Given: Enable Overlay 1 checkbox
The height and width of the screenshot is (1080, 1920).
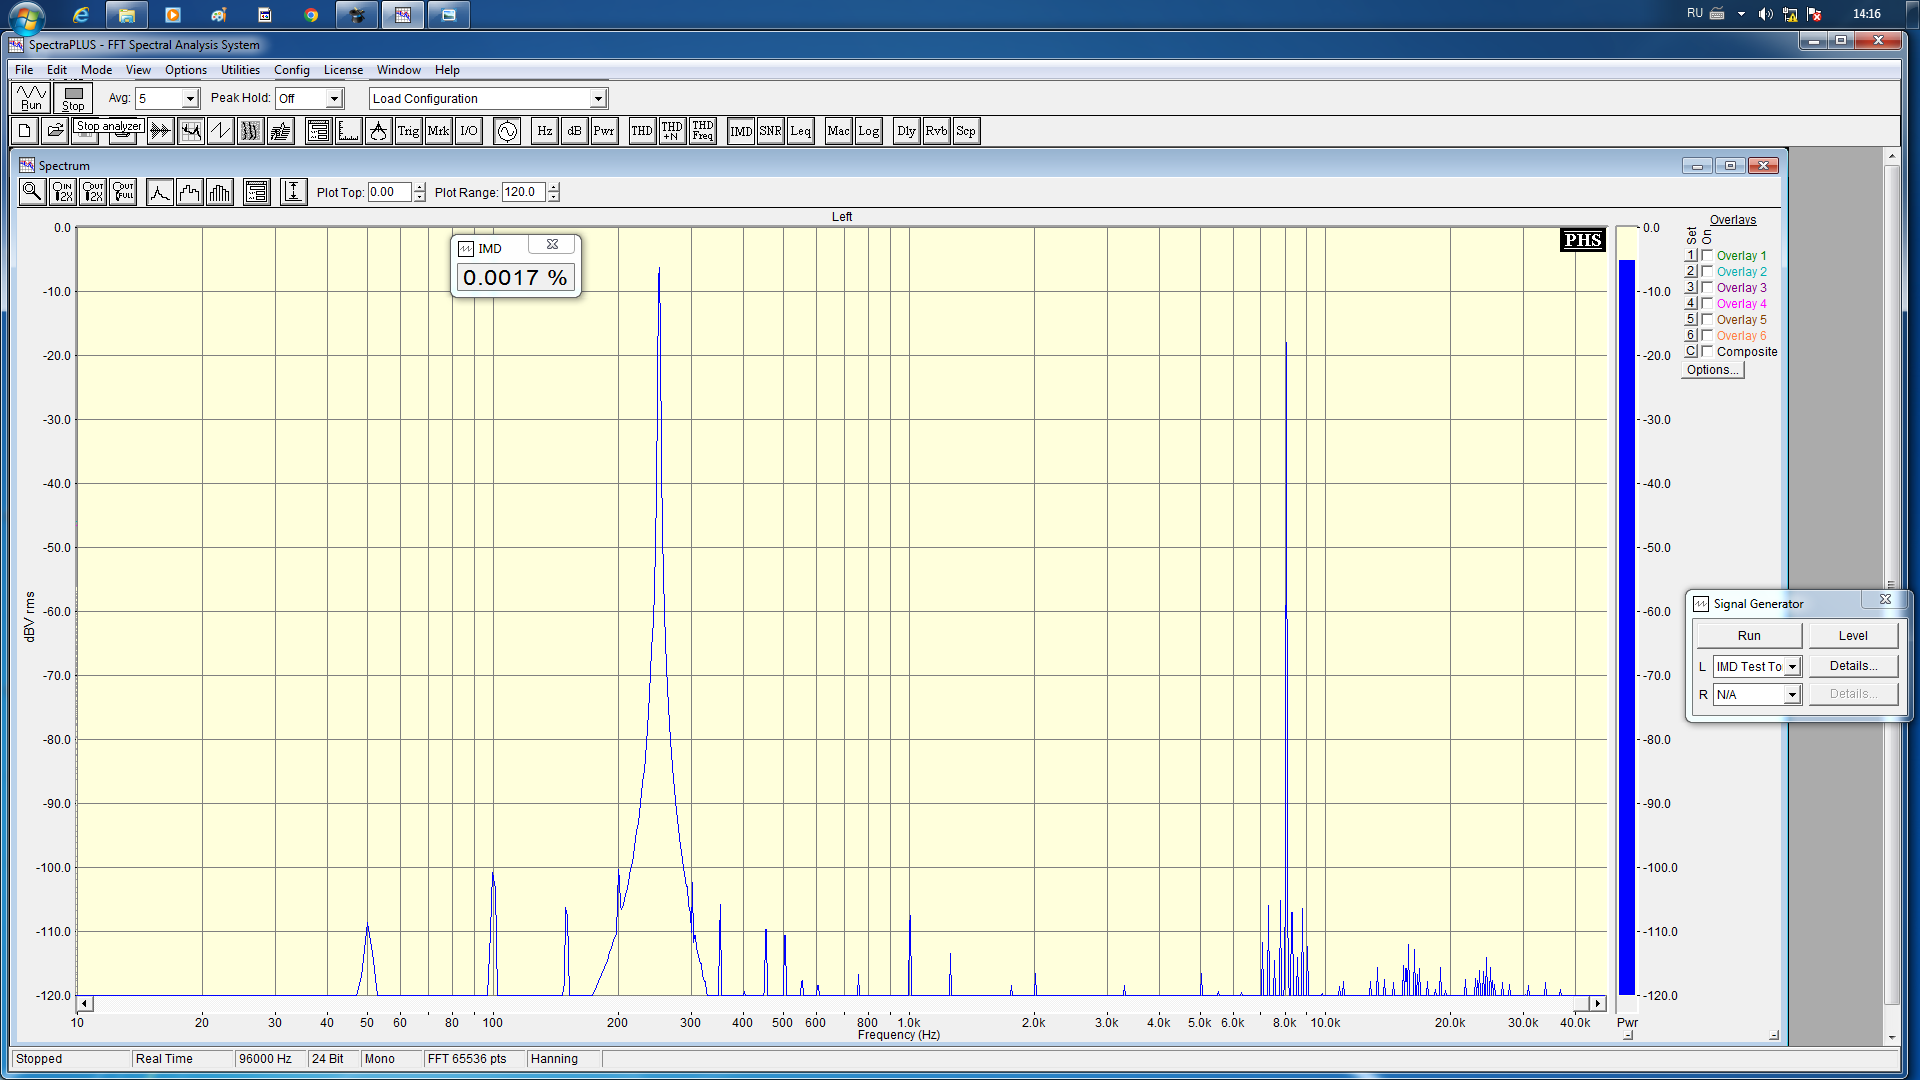Looking at the screenshot, I should [1707, 255].
